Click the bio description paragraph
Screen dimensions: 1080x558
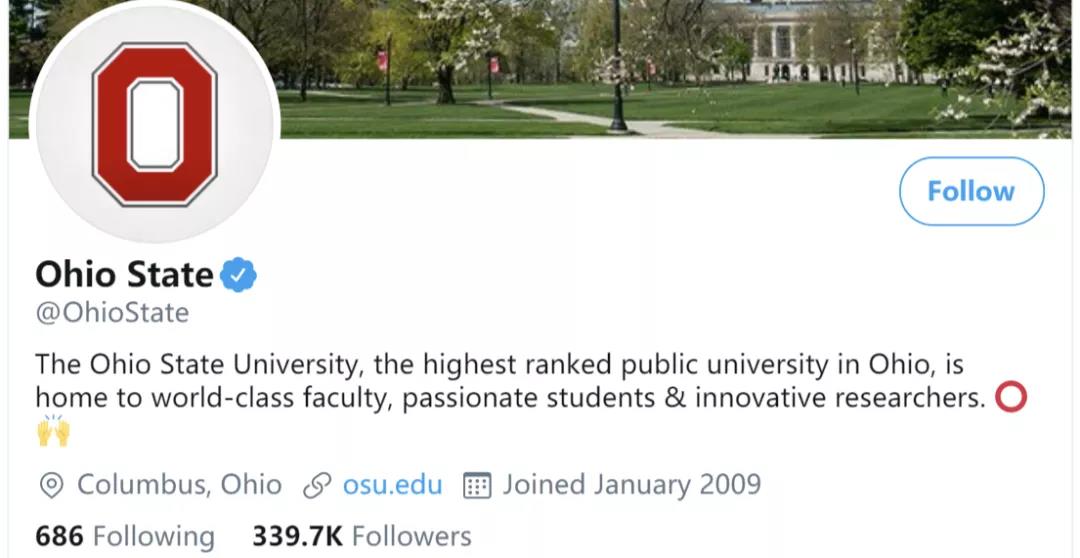500,380
